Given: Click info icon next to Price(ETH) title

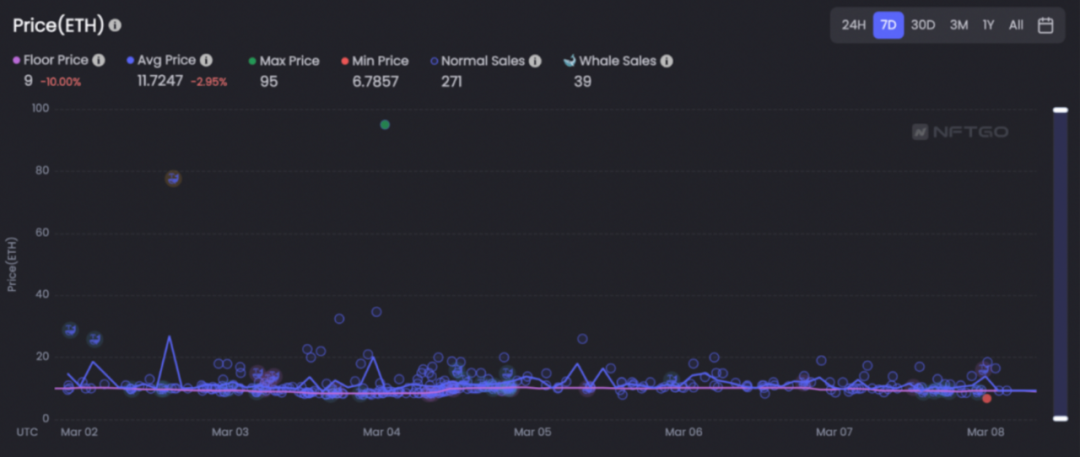Looking at the screenshot, I should pos(115,26).
